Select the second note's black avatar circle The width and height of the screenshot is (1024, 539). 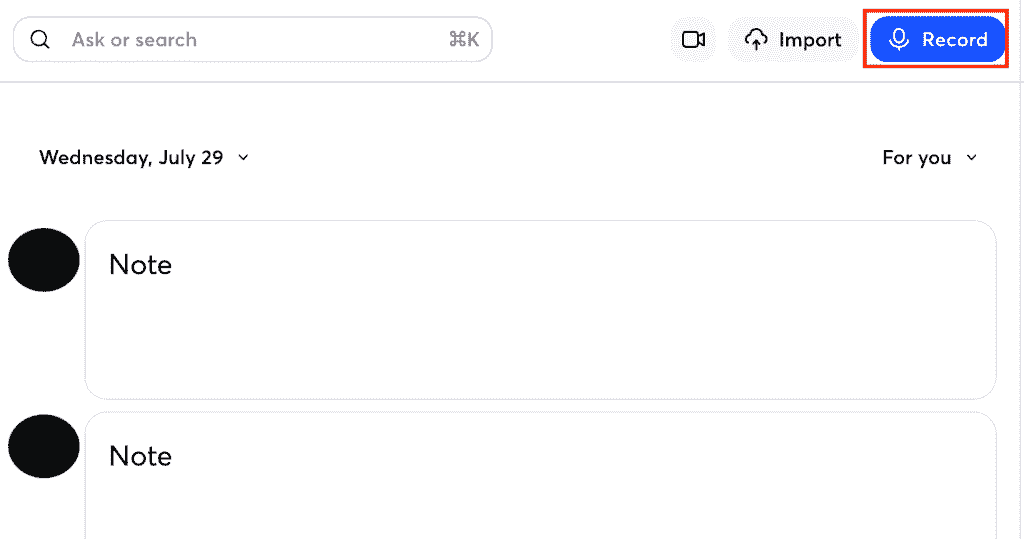point(44,446)
